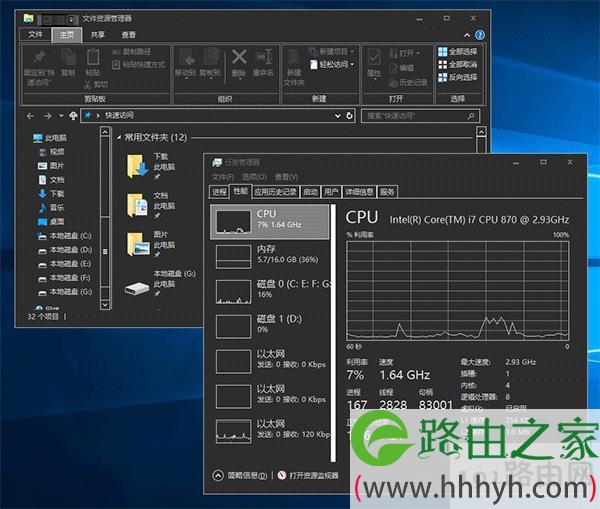Click the Quick access search box
This screenshot has height=509, width=600.
420,116
